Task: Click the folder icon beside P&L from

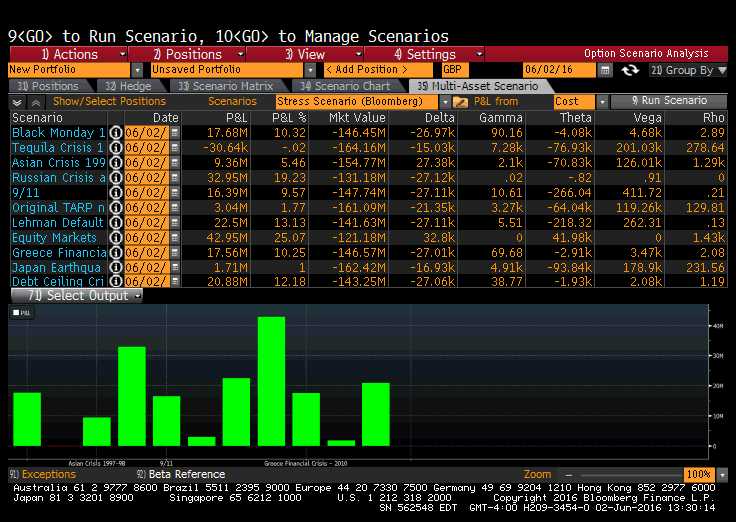Action: [460, 102]
